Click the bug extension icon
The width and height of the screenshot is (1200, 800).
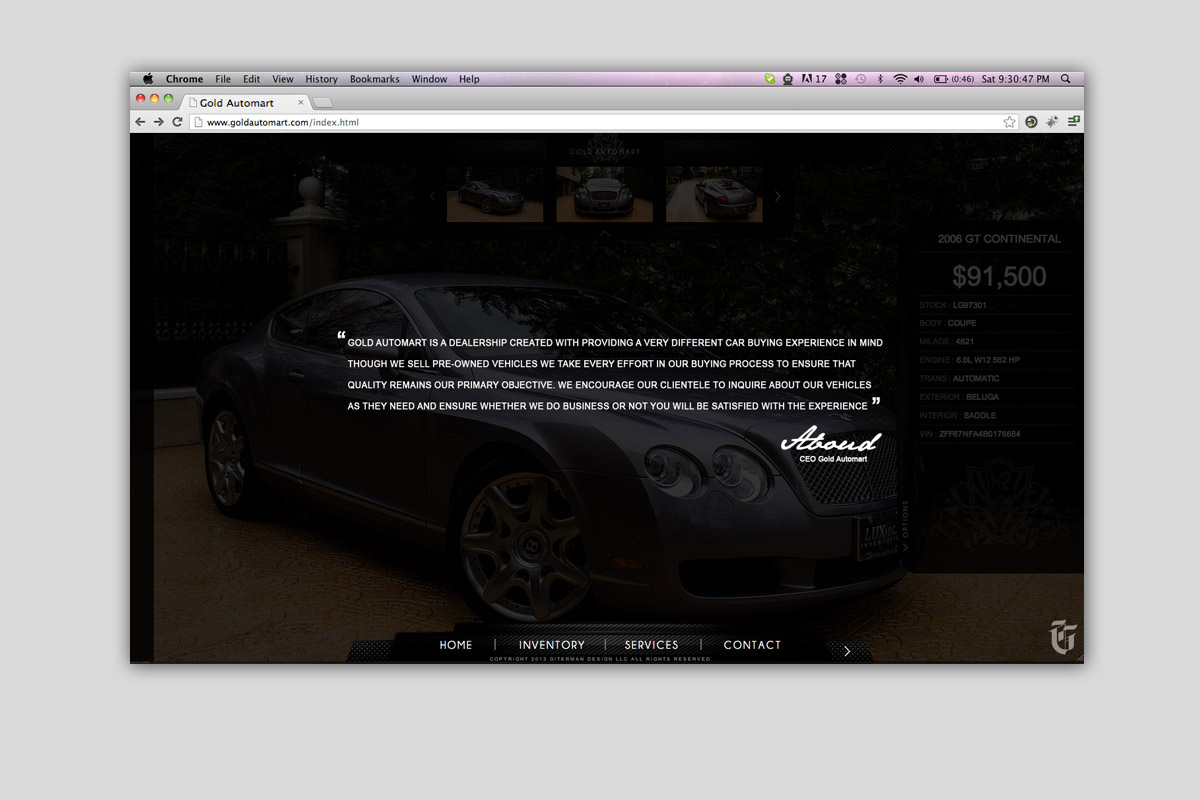(x=1052, y=122)
